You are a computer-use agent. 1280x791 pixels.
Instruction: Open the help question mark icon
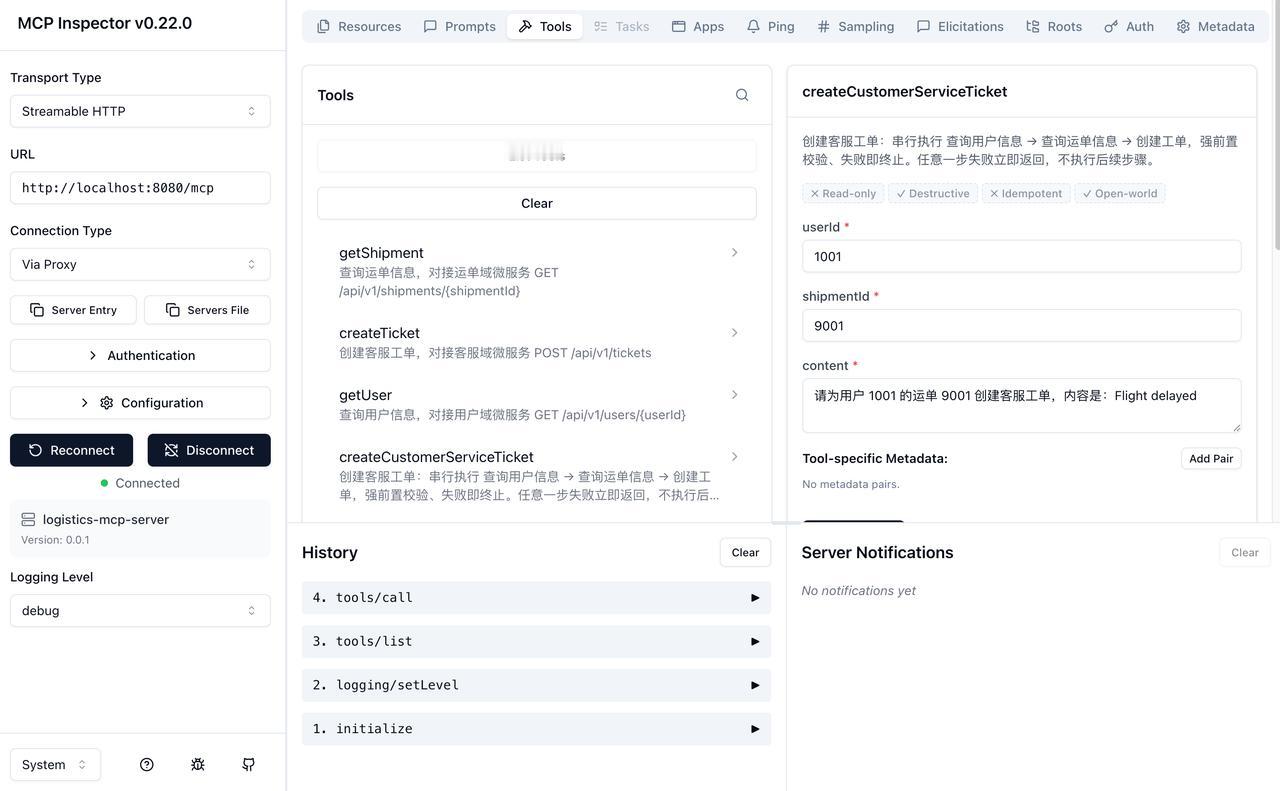[147, 764]
